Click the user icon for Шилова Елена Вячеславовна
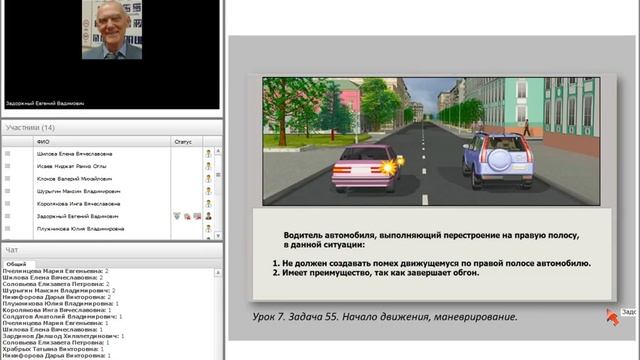 (208, 153)
